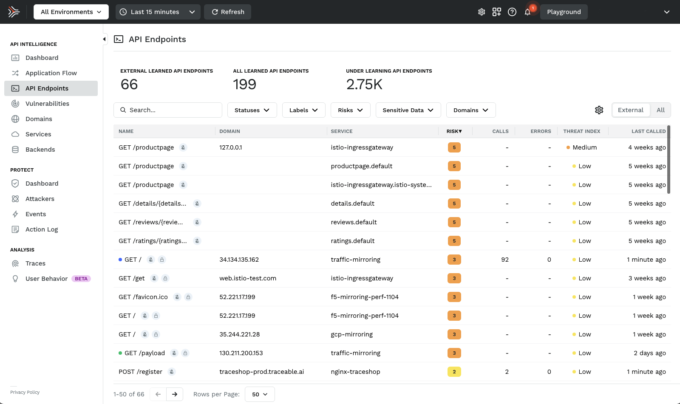The width and height of the screenshot is (680, 404).
Task: Expand the Last 15 minutes time selector
Action: tap(156, 12)
